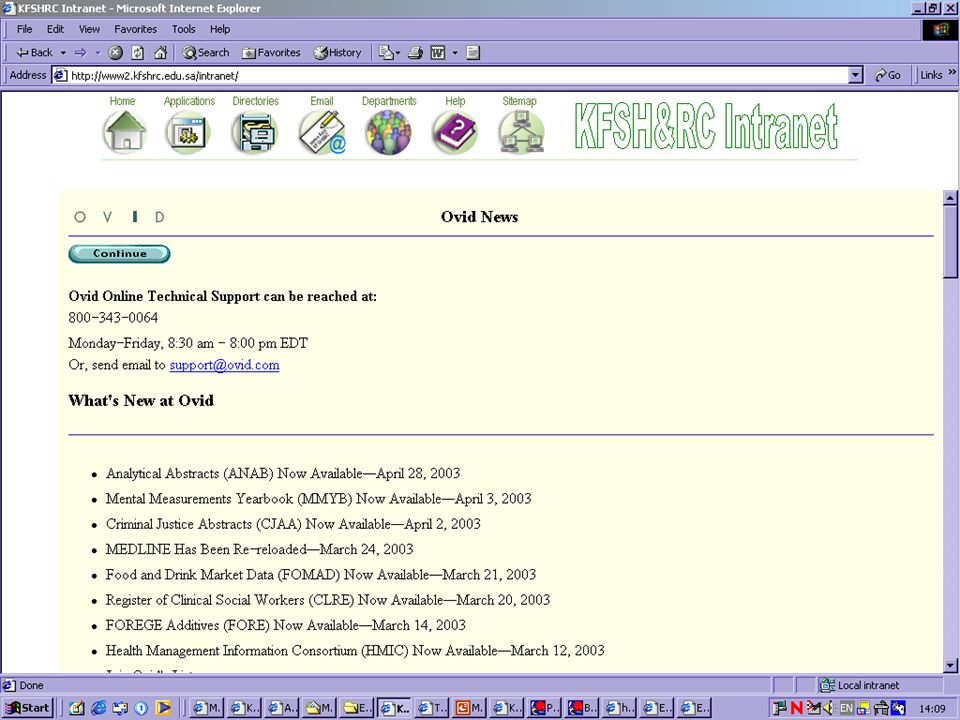Click the Refresh page icon

(138, 53)
